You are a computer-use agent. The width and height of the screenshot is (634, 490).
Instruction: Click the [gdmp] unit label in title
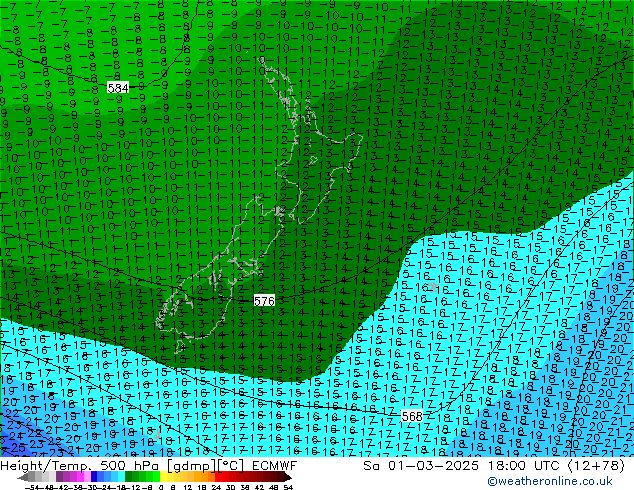click(190, 466)
